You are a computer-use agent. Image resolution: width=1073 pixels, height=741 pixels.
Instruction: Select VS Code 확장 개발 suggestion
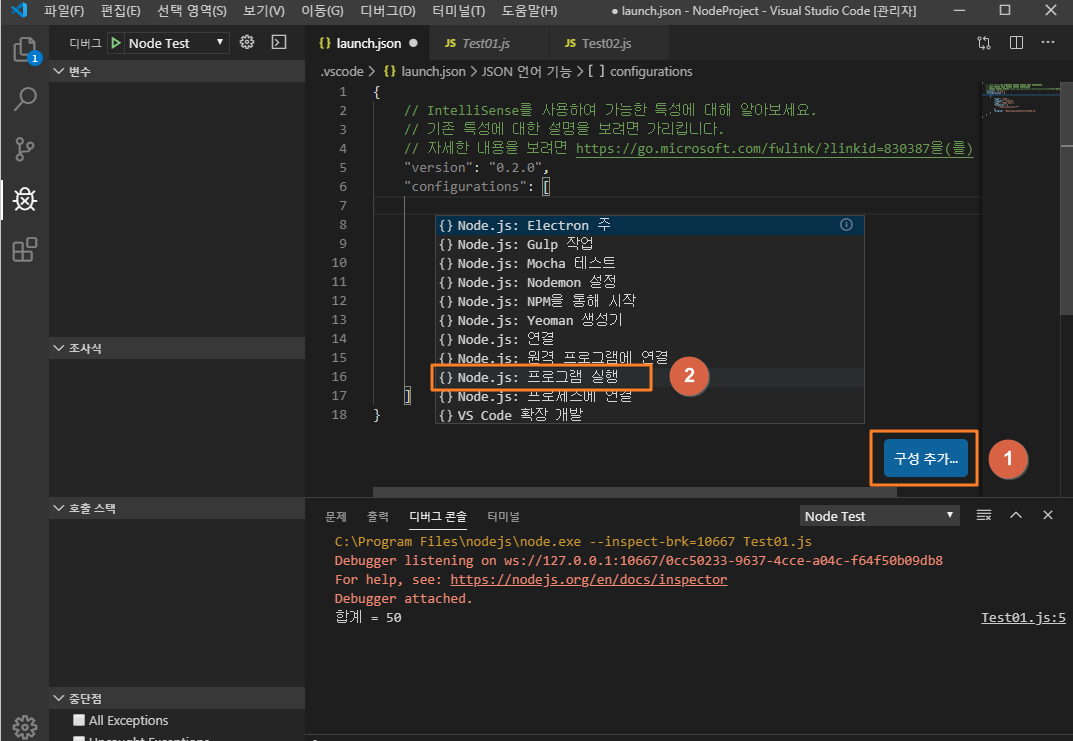pyautogui.click(x=649, y=415)
